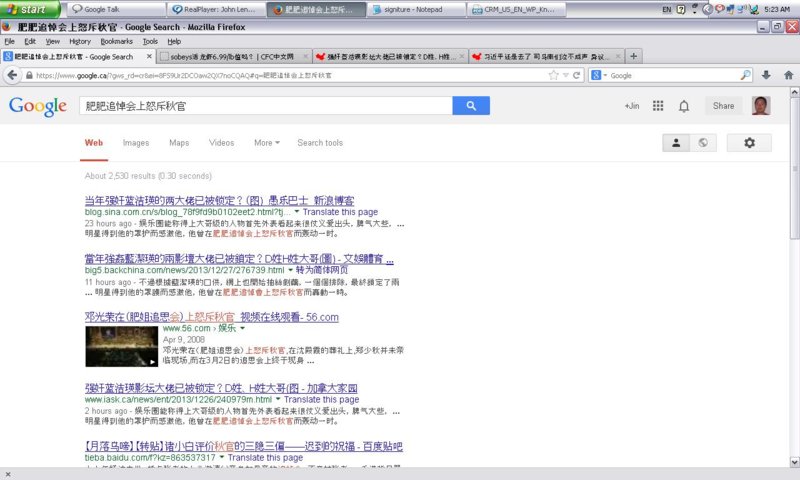The image size is (800, 480).
Task: Select the Maps search tab
Action: coord(179,143)
